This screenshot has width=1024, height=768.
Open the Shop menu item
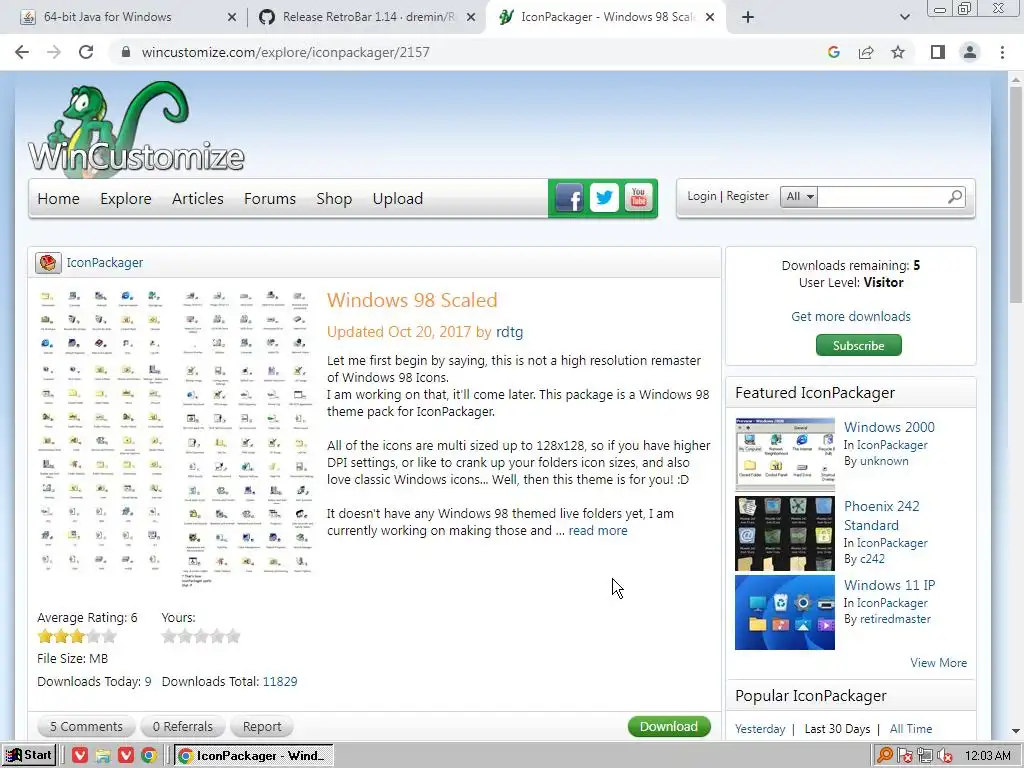tap(334, 199)
